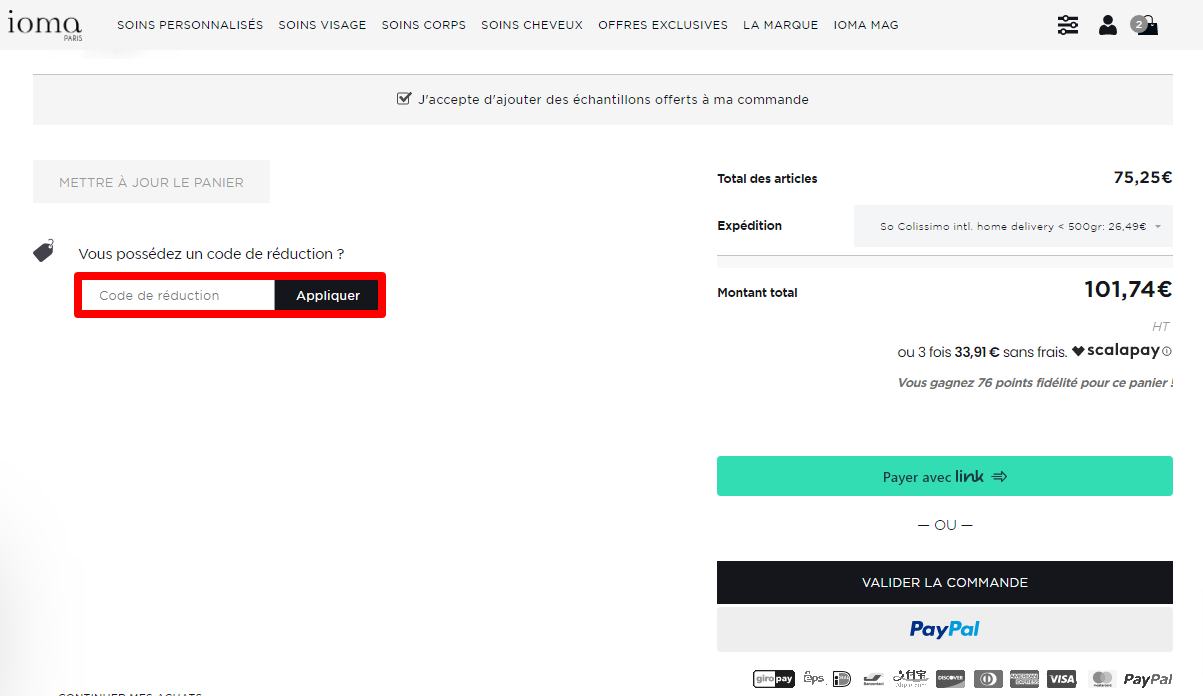Uncheck the free samples acceptance checkbox
Viewport: 1203px width, 696px height.
click(x=404, y=99)
